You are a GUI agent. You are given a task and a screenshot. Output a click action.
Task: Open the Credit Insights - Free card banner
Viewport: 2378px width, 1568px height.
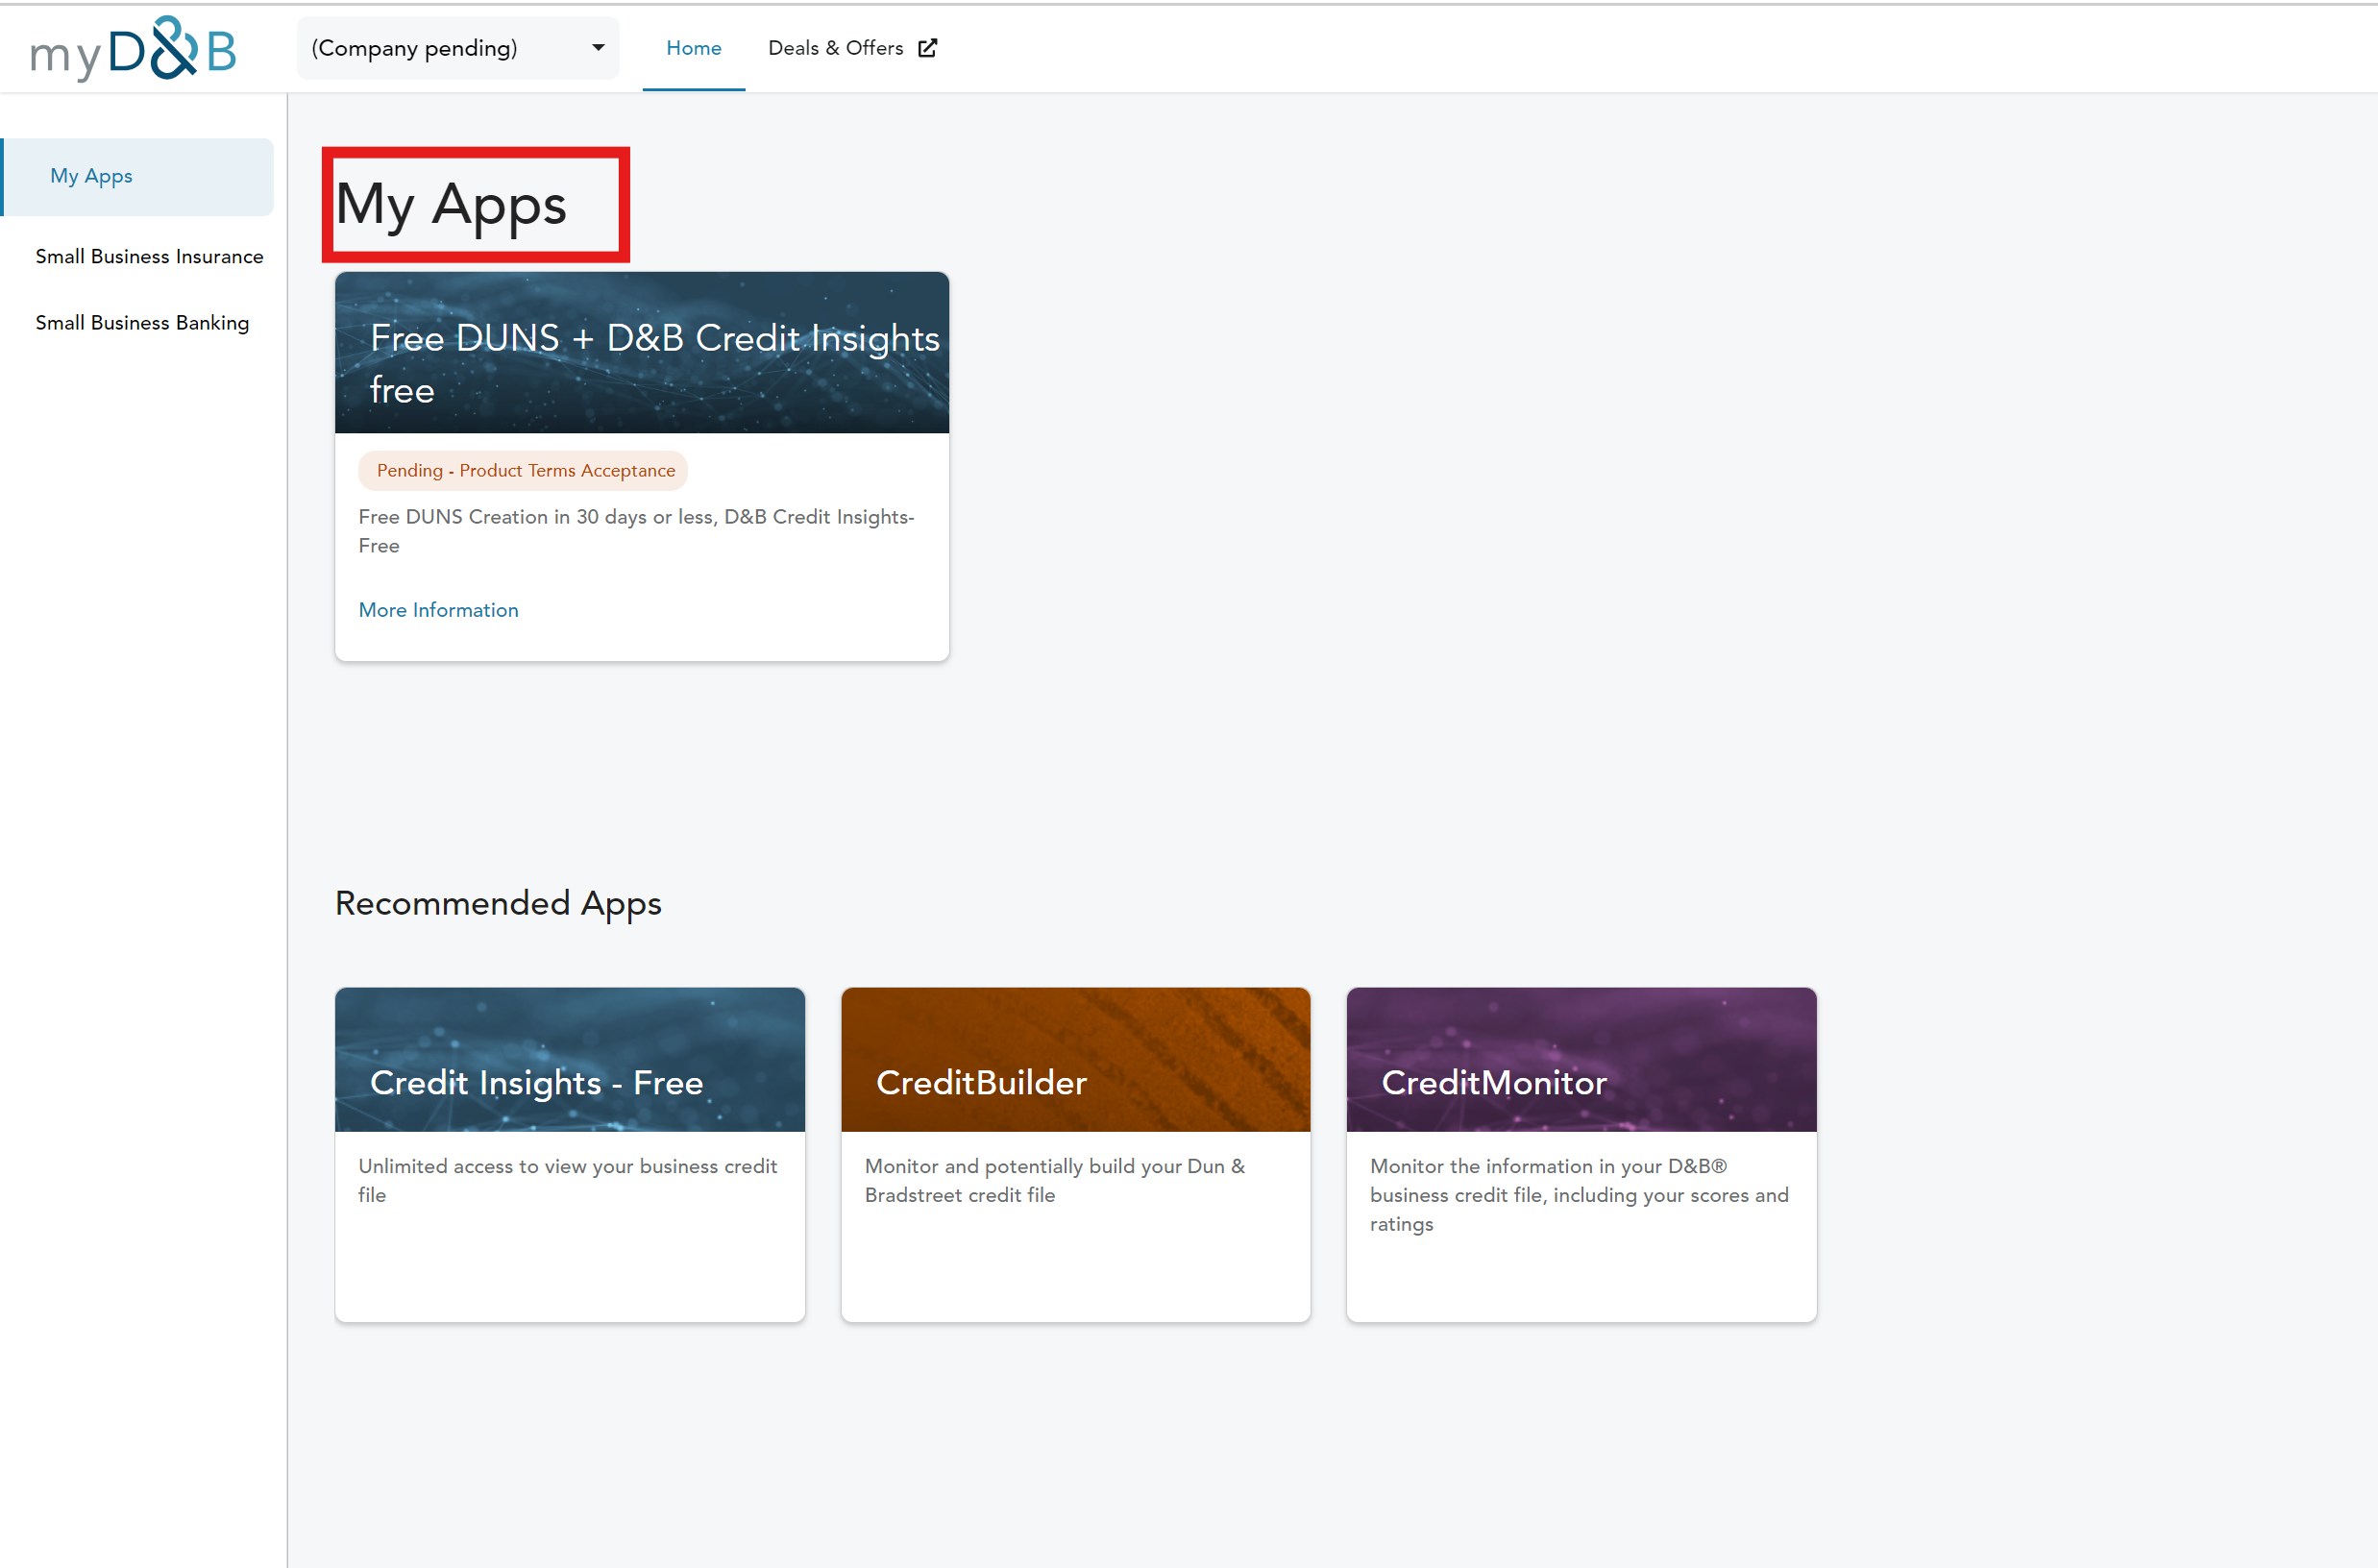pyautogui.click(x=569, y=1060)
